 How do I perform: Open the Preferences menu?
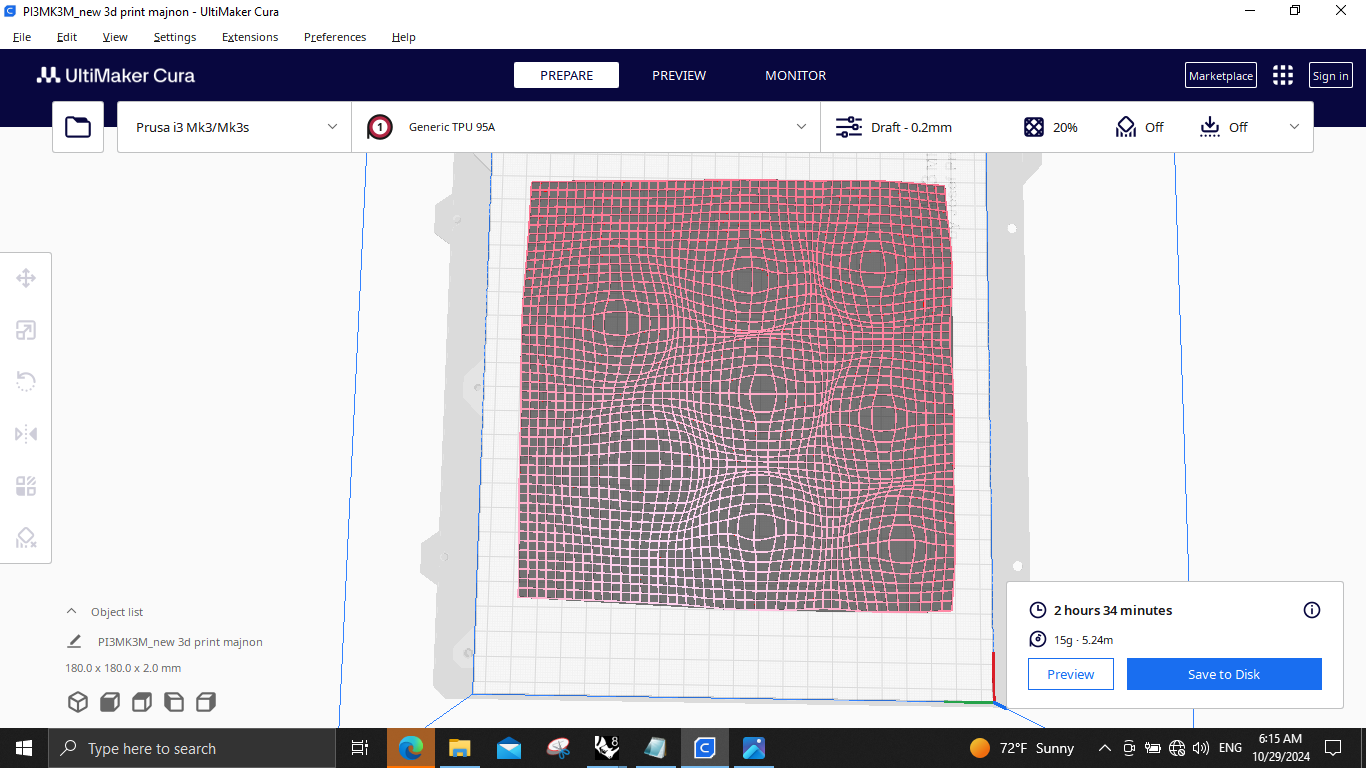tap(335, 37)
